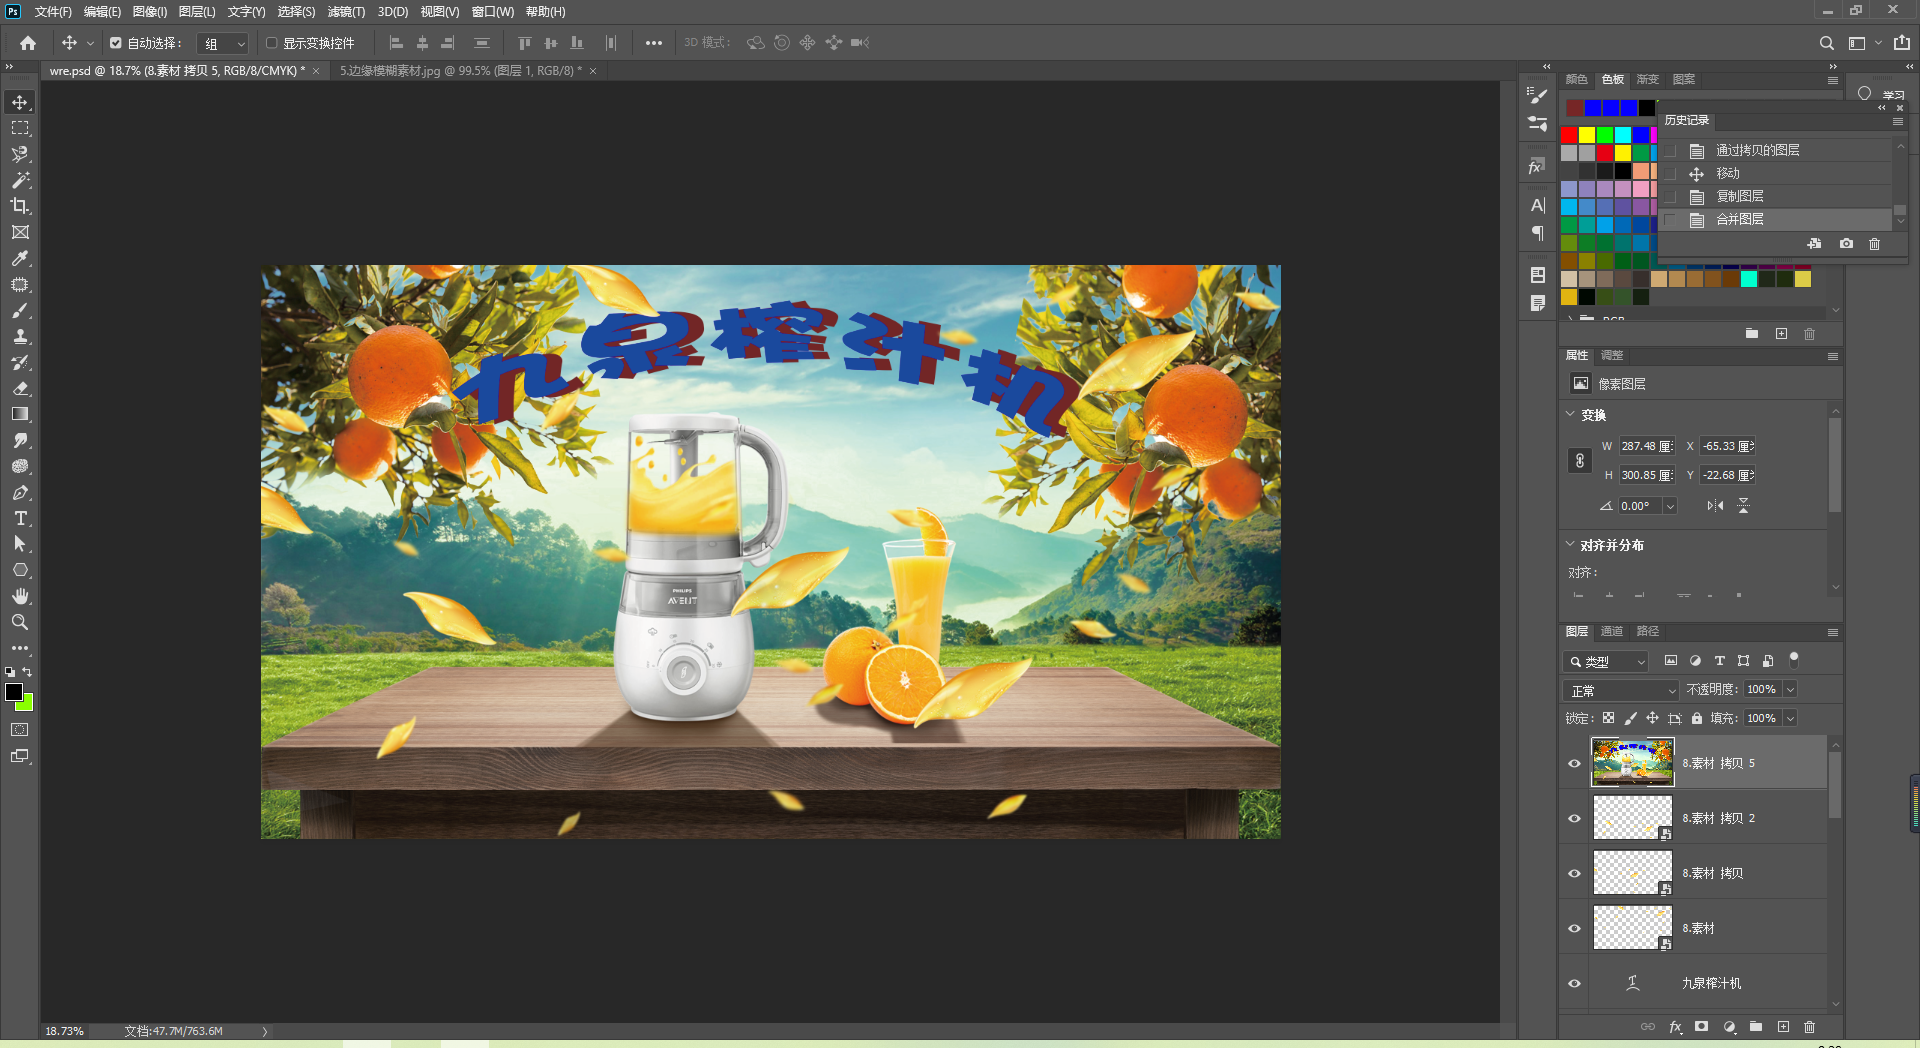Hide the 8.素材 拷贝 2 layer
Viewport: 1920px width, 1048px height.
tap(1575, 818)
